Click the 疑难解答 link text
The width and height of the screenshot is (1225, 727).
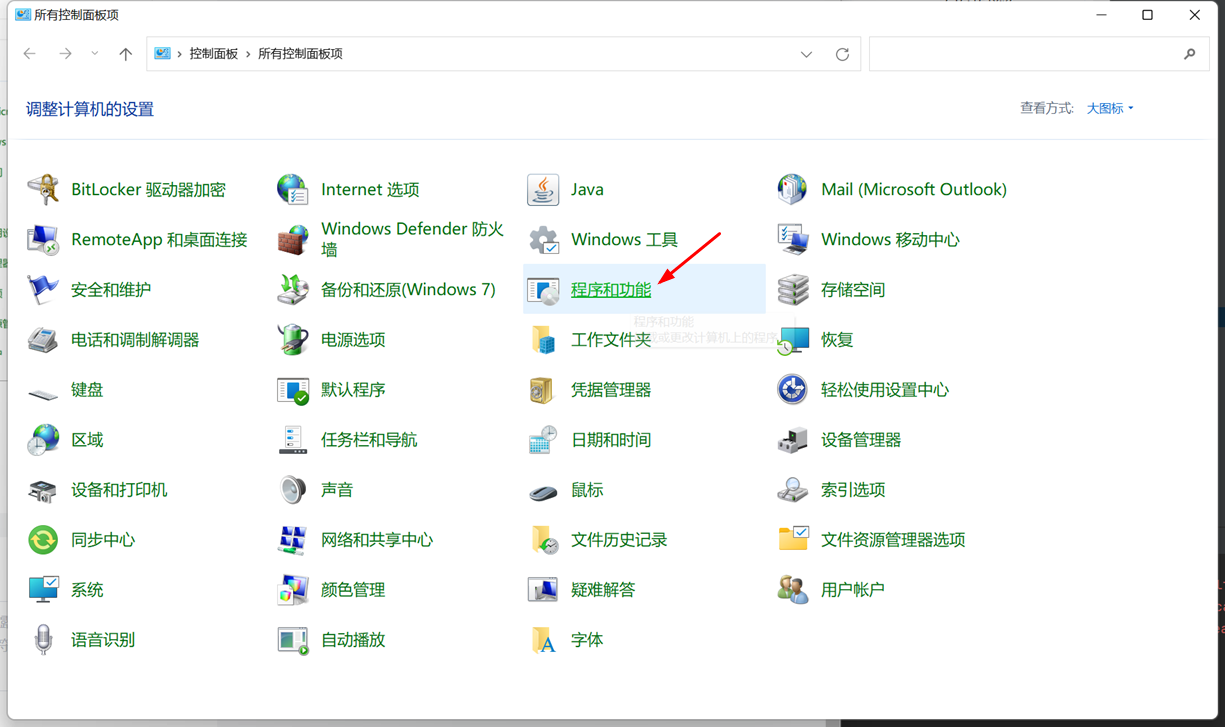pyautogui.click(x=603, y=590)
